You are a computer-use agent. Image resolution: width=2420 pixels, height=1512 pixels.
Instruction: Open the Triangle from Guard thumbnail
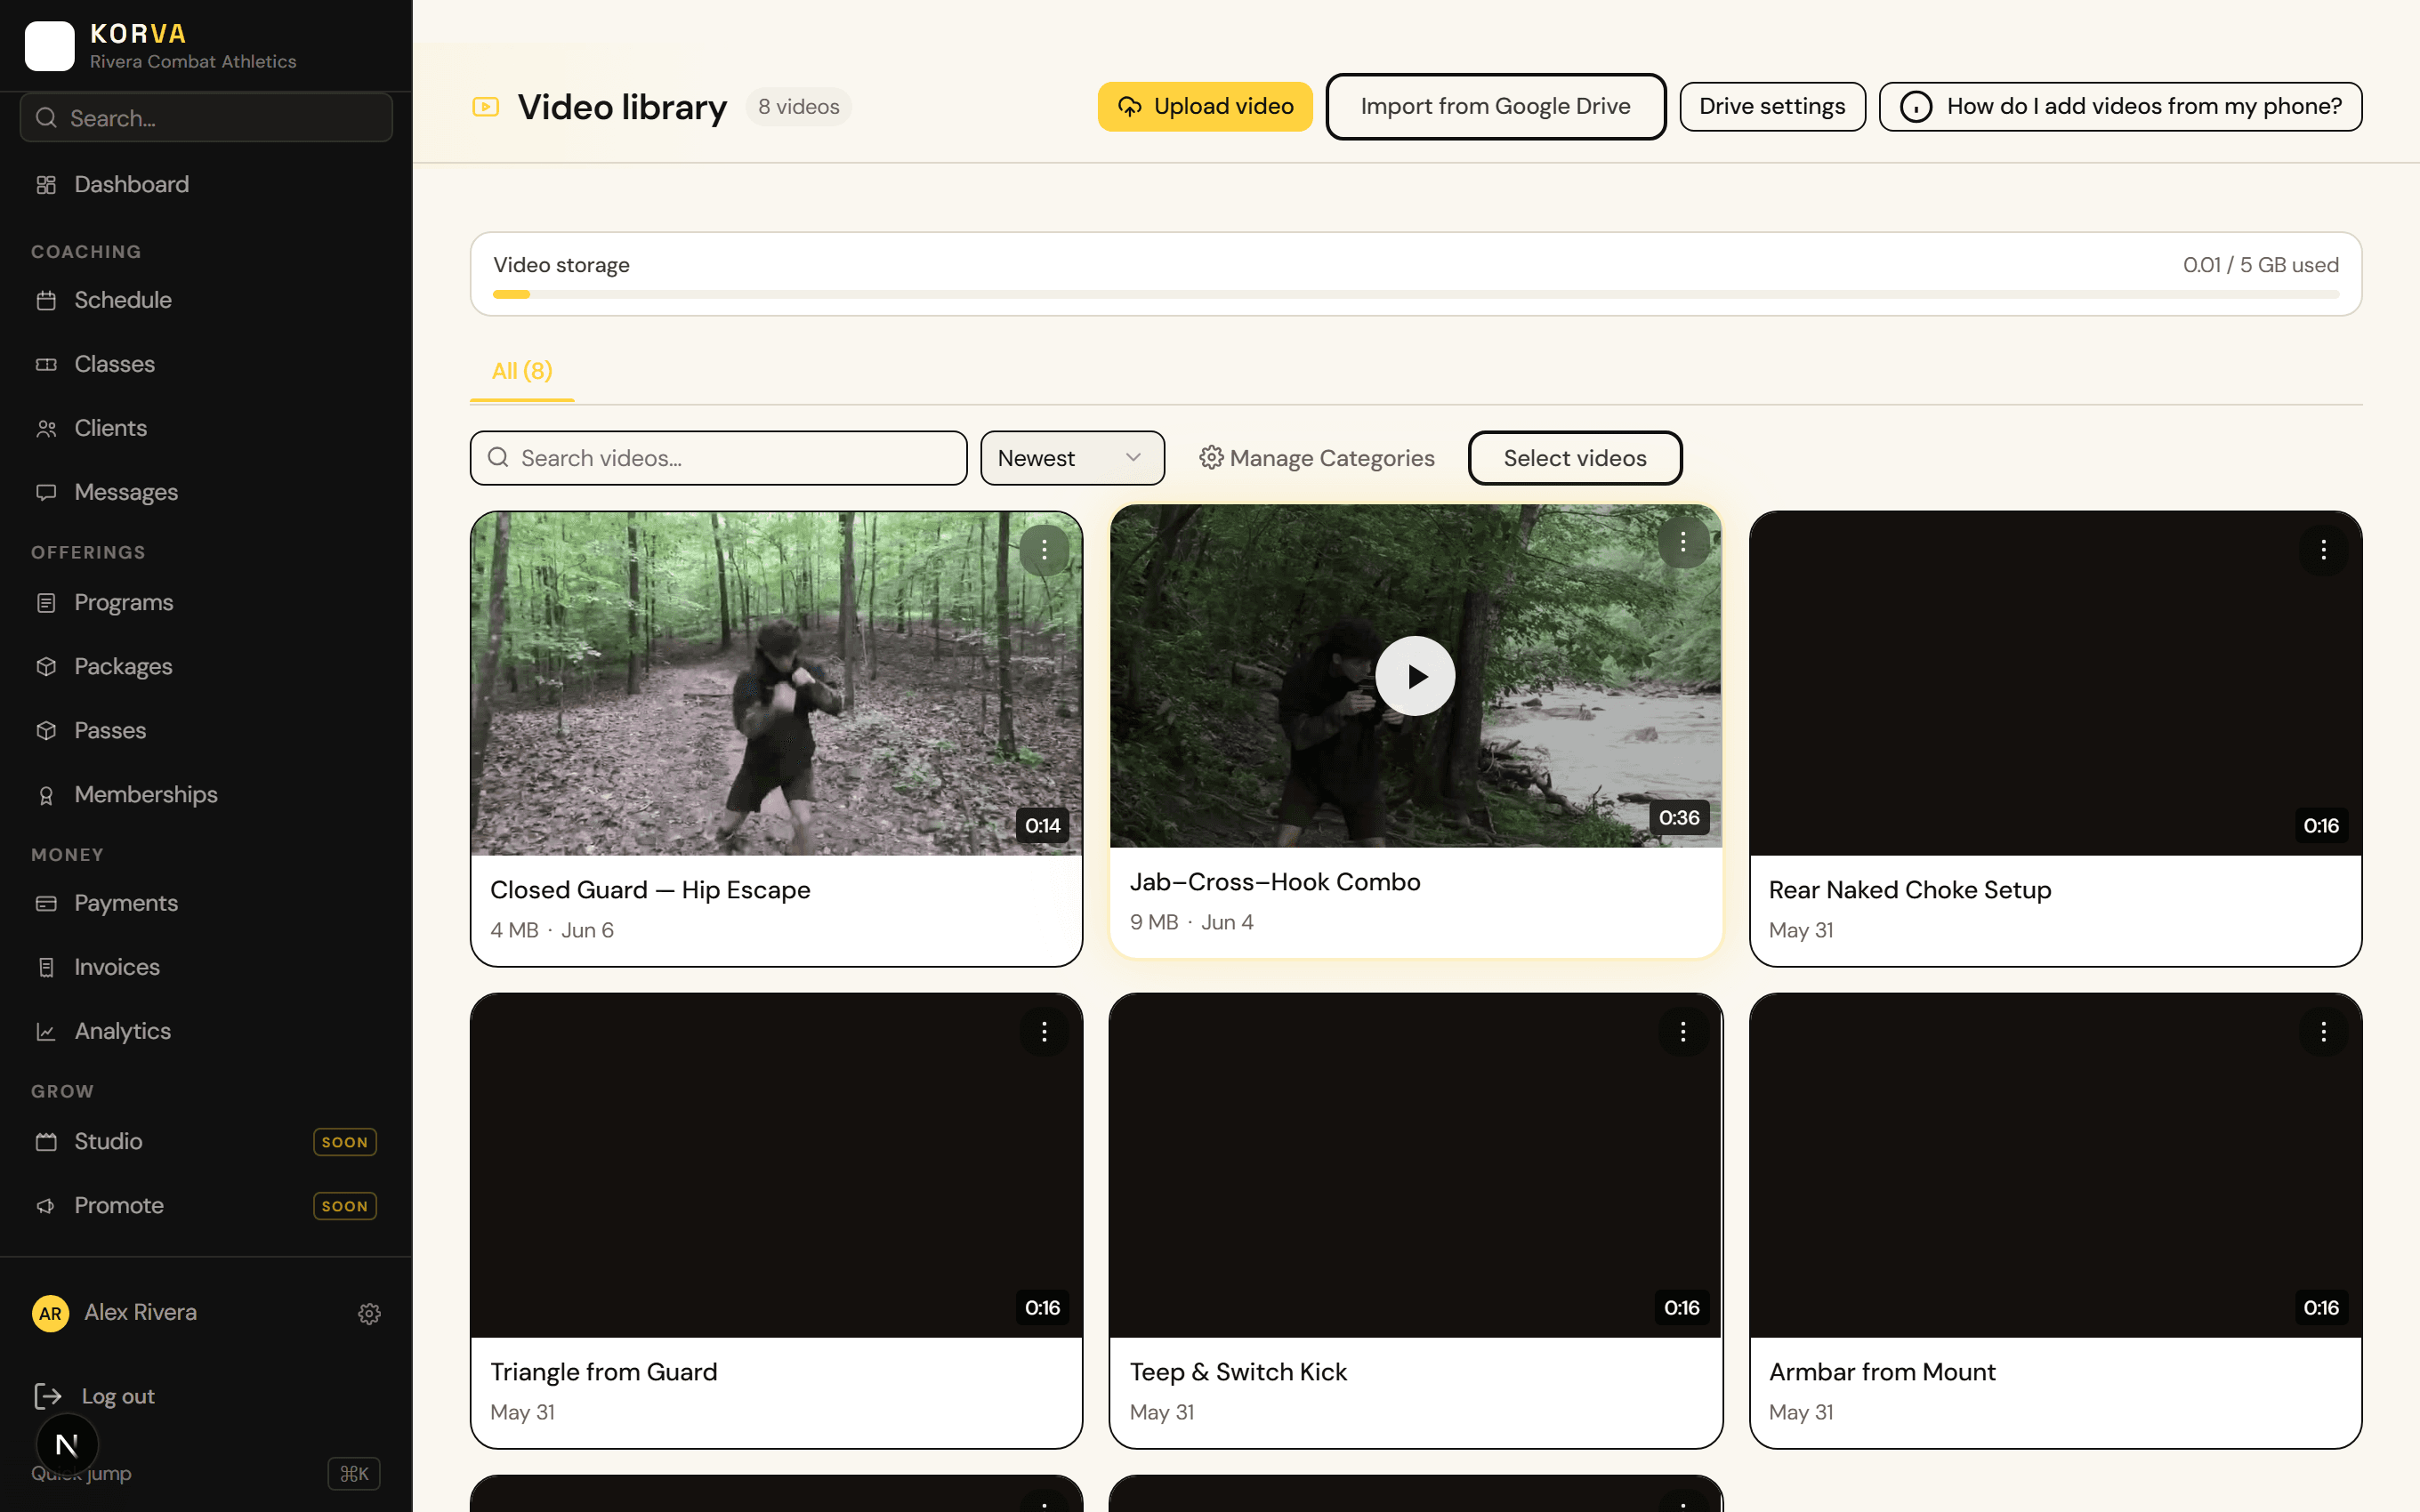pos(776,1166)
